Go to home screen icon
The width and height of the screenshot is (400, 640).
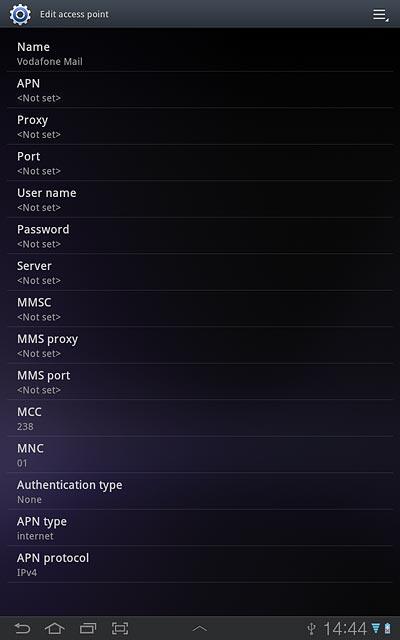click(55, 628)
